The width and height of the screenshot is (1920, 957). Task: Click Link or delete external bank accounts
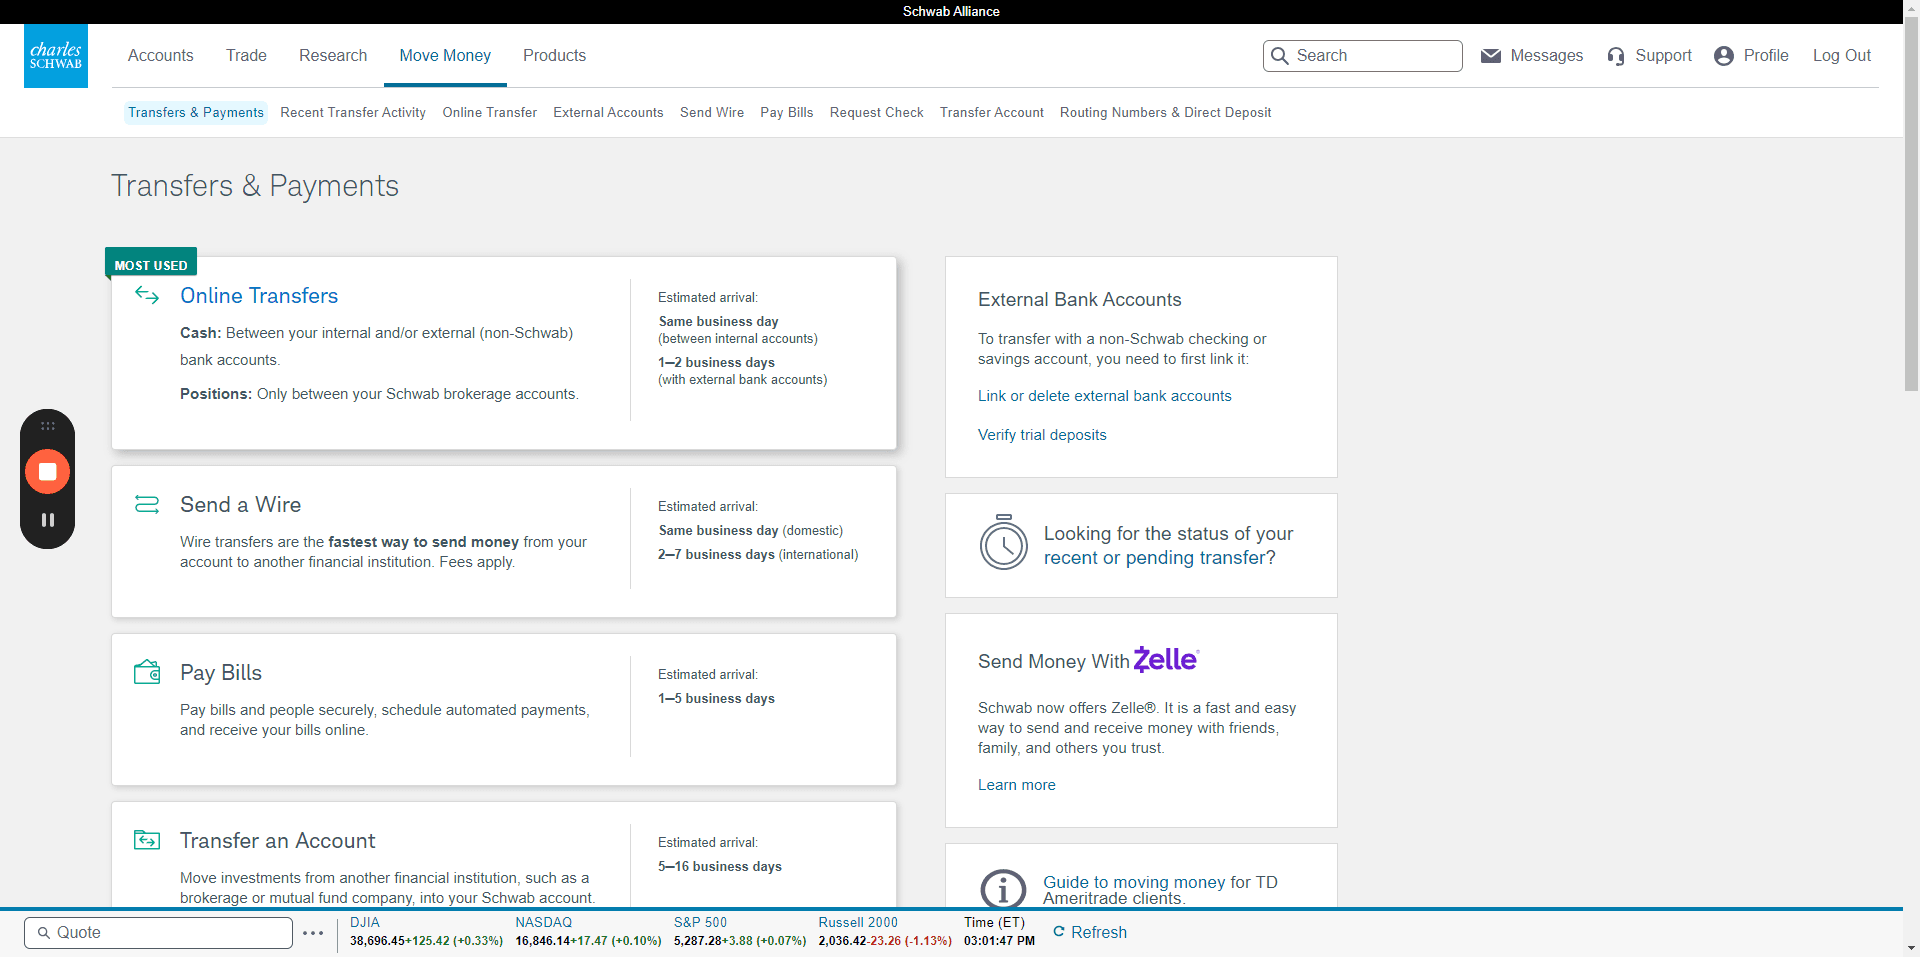click(1105, 396)
